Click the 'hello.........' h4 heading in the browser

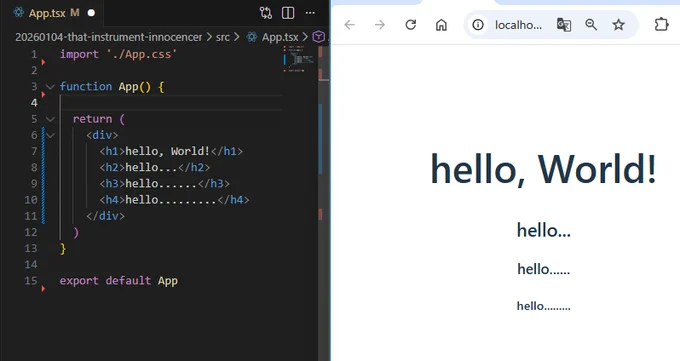543,306
